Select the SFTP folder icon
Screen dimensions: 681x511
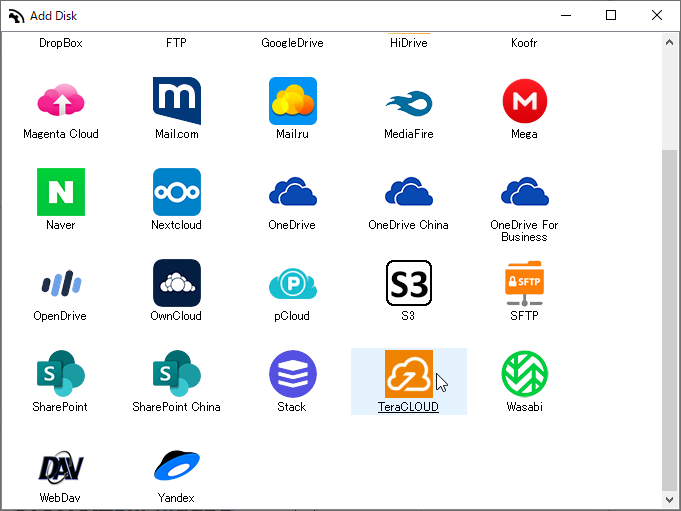[524, 283]
